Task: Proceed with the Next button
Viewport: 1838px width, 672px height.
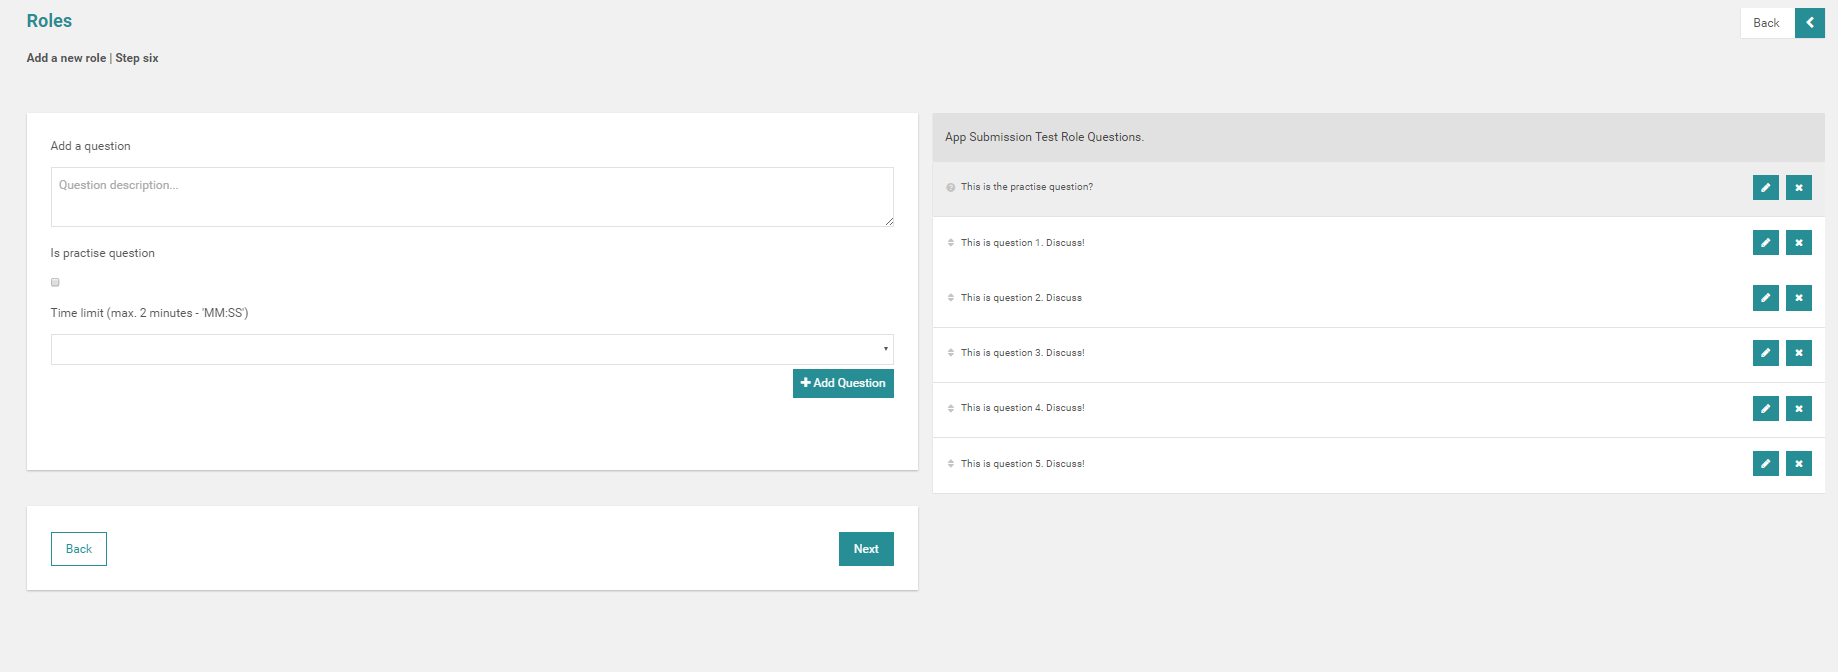Action: 865,549
